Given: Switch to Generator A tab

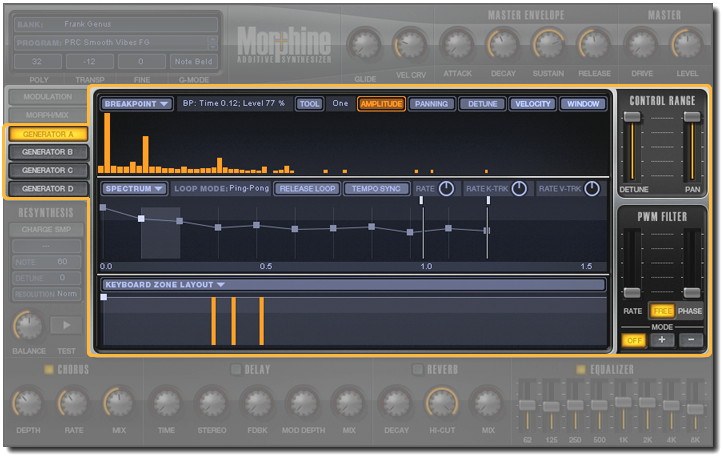Looking at the screenshot, I should tap(48, 134).
